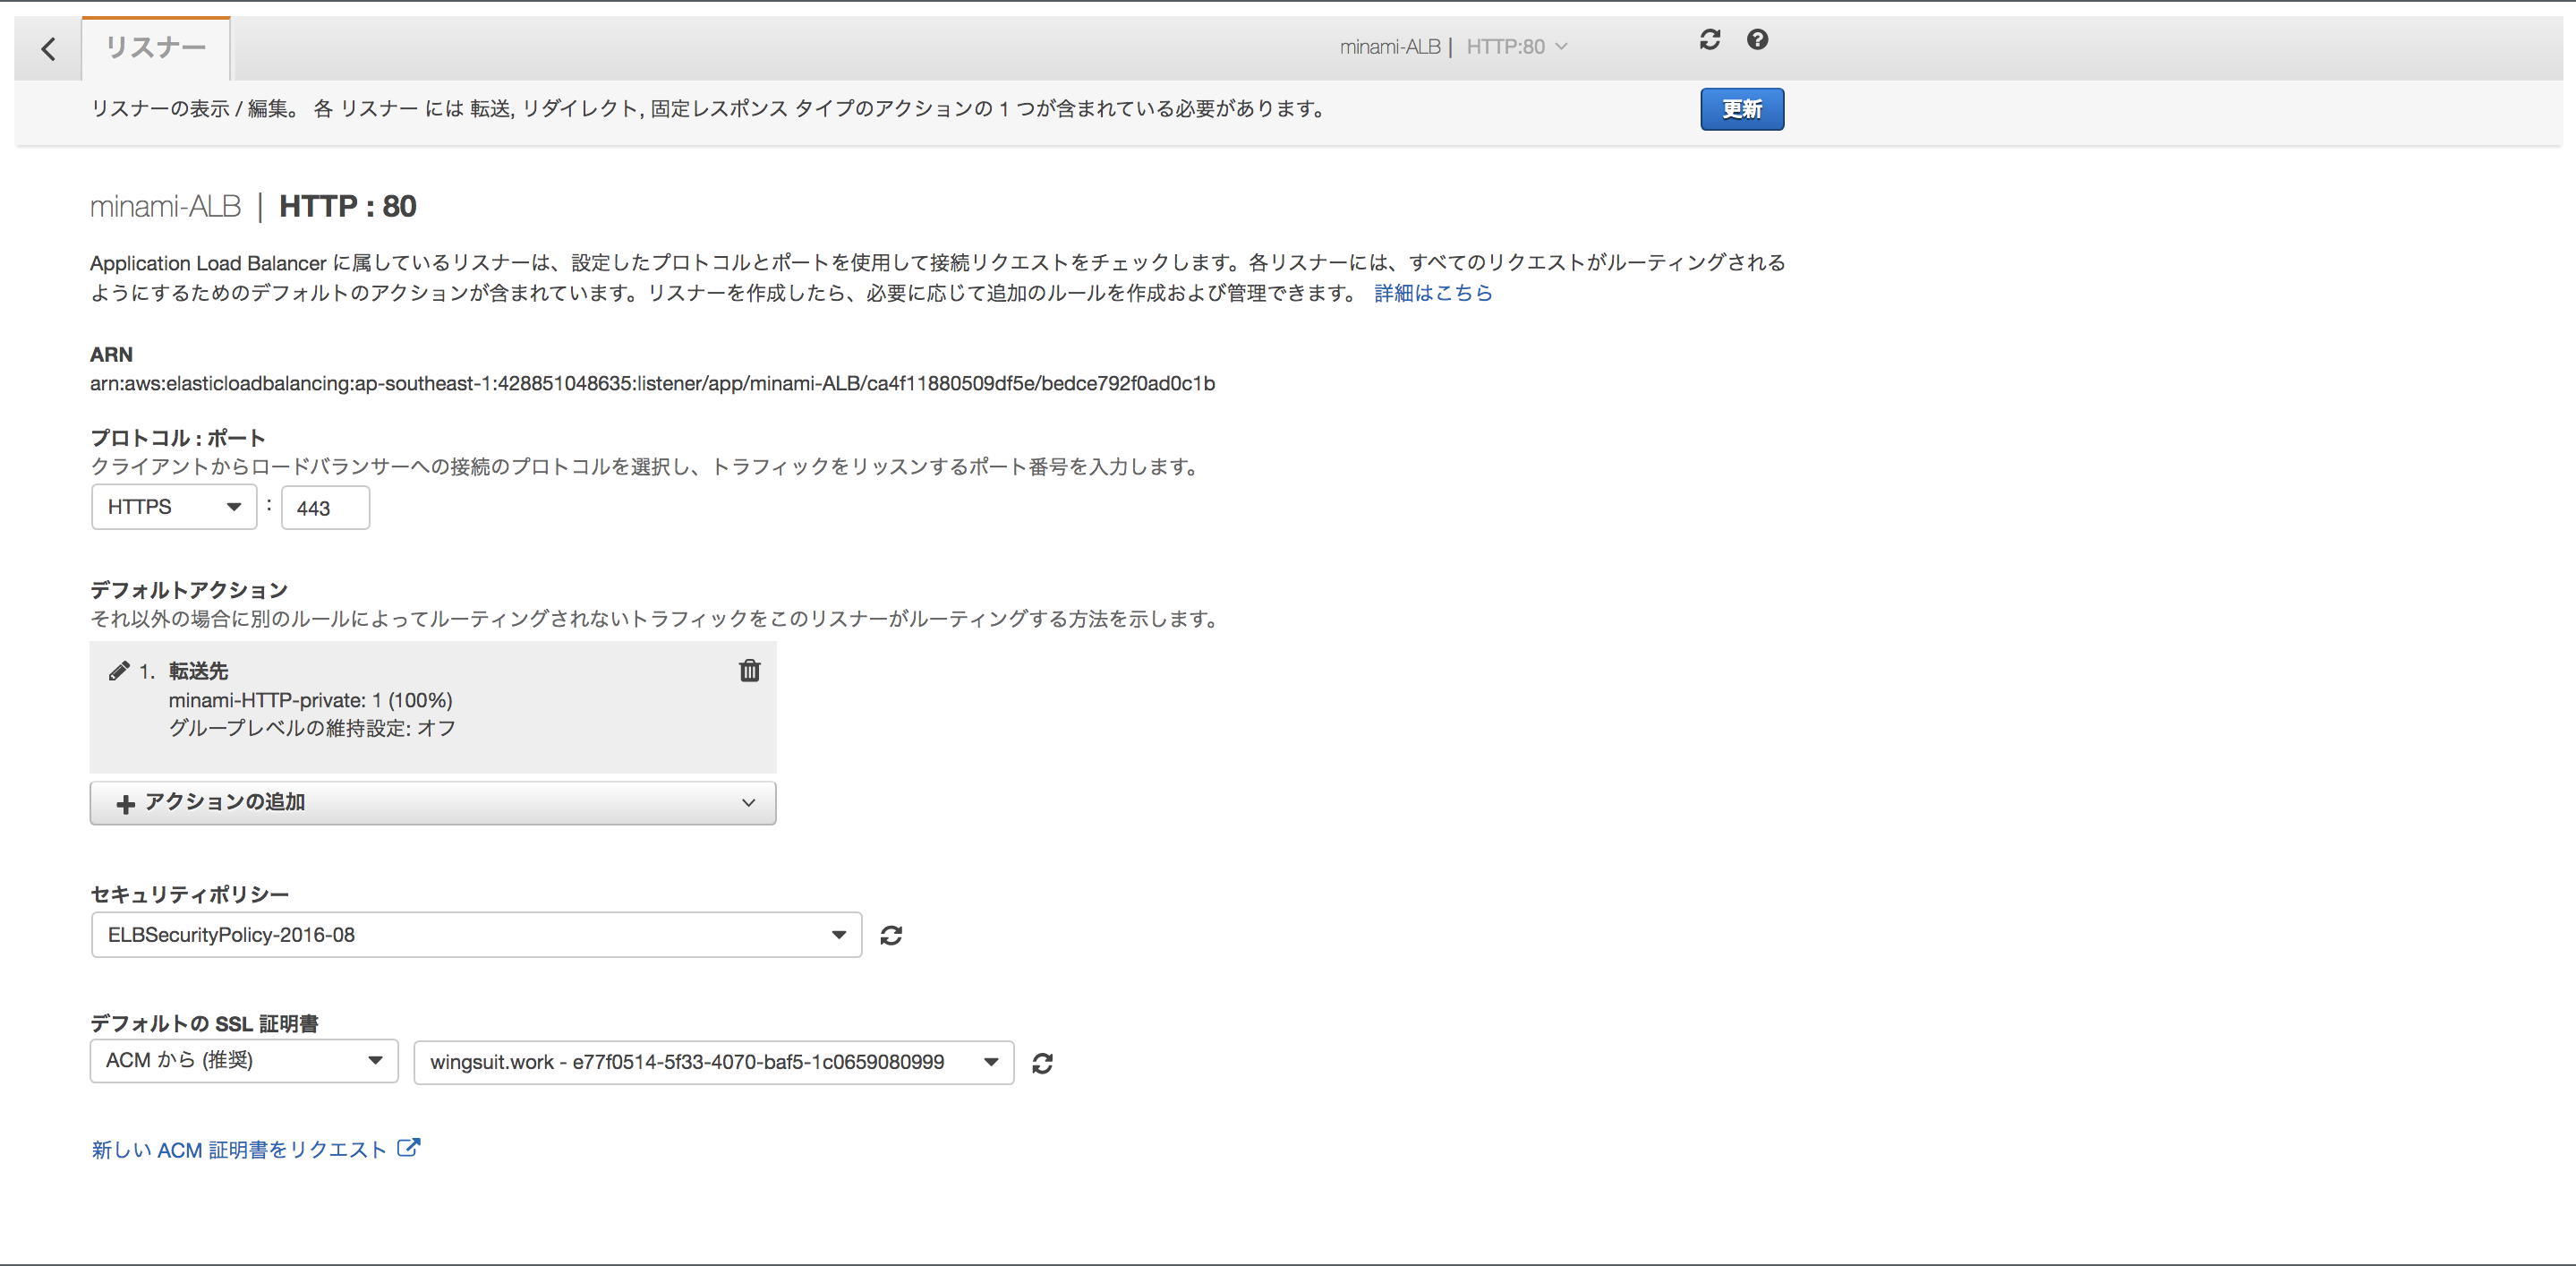
Task: Refresh the listener page using the reload icon
Action: (x=1710, y=40)
